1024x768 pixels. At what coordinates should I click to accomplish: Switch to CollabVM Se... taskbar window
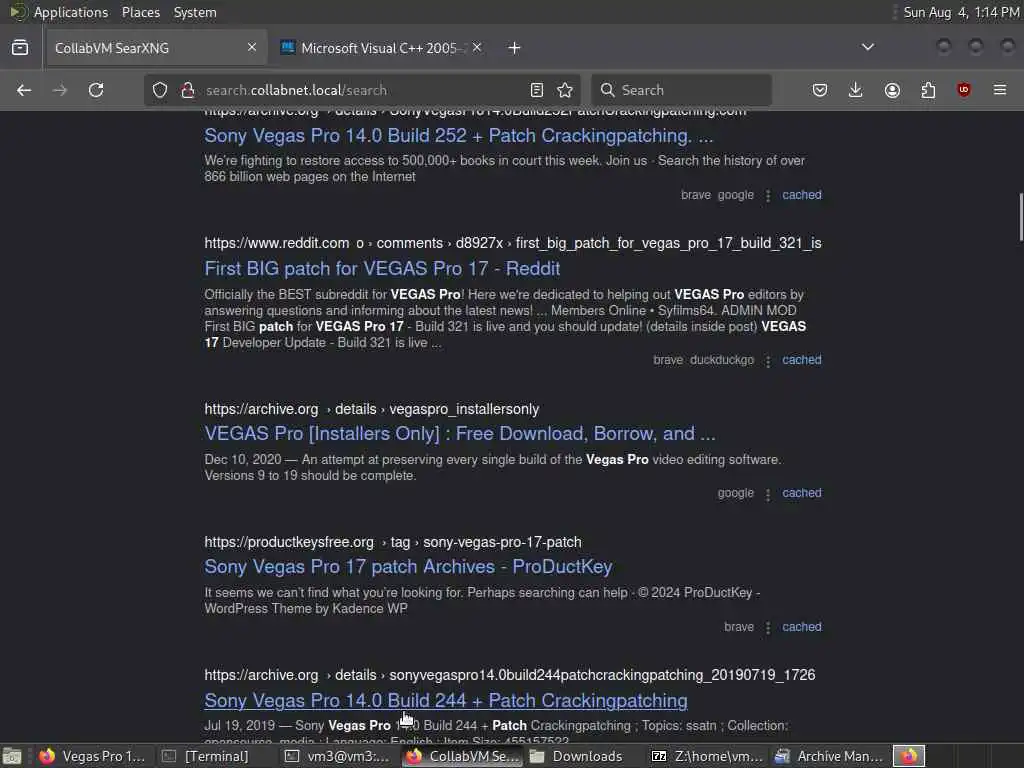[462, 756]
